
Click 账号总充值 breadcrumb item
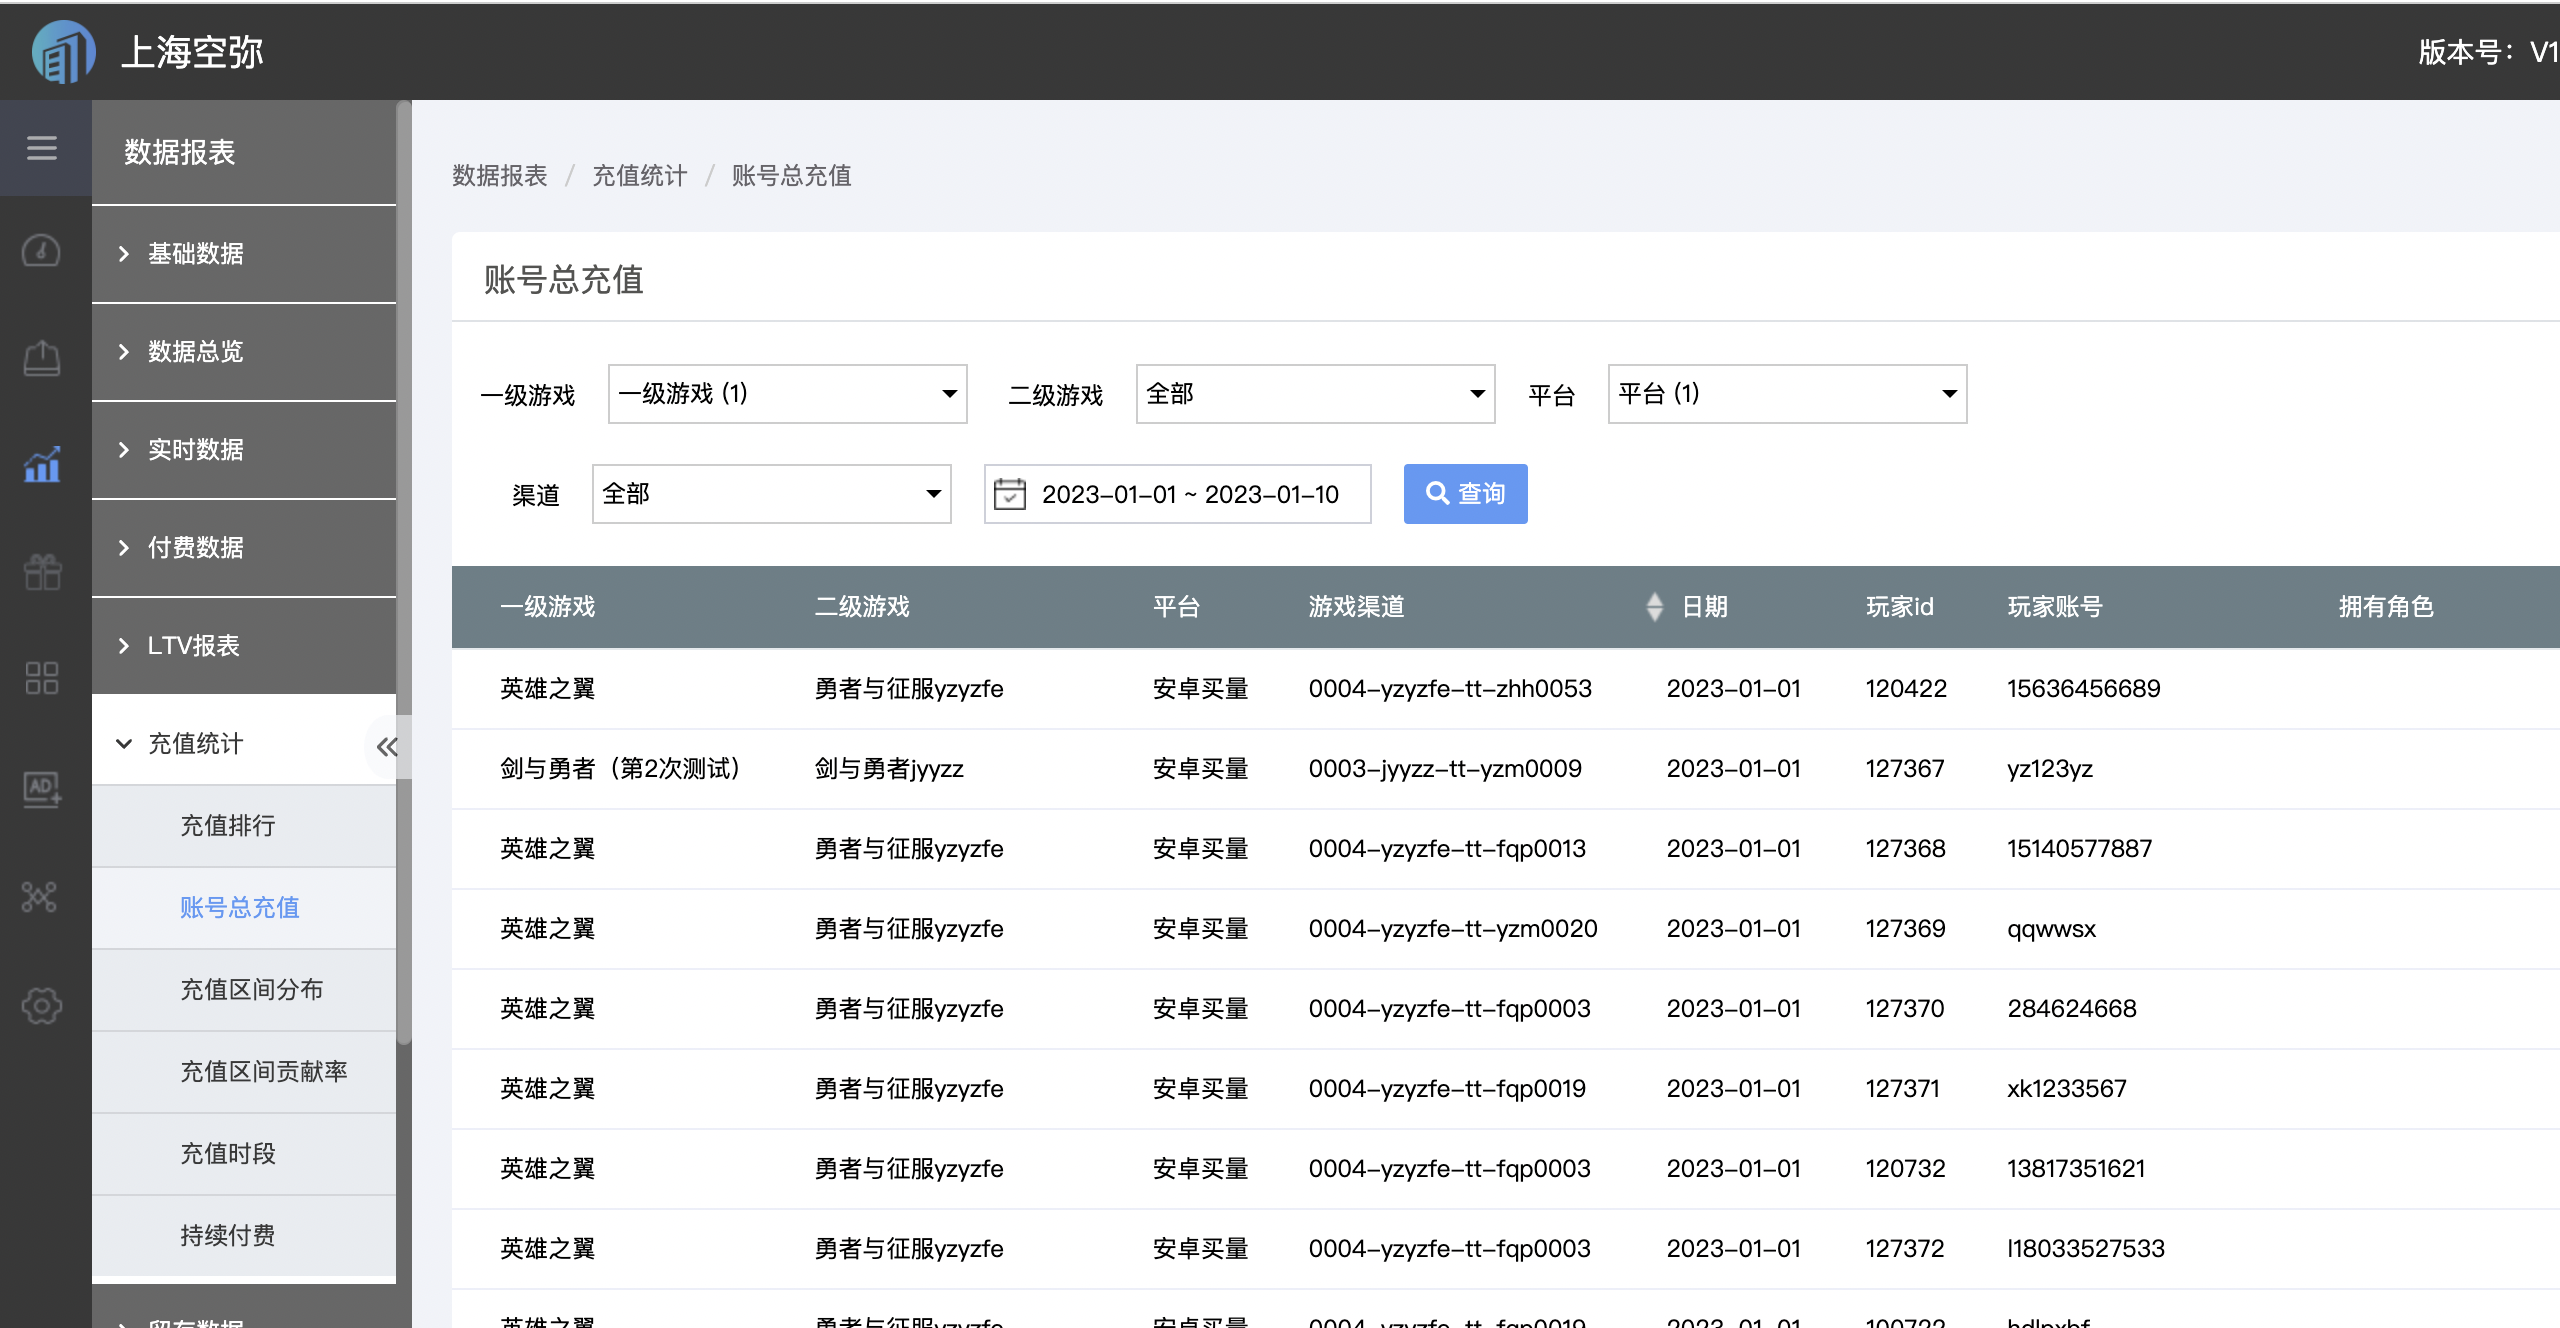(x=792, y=176)
